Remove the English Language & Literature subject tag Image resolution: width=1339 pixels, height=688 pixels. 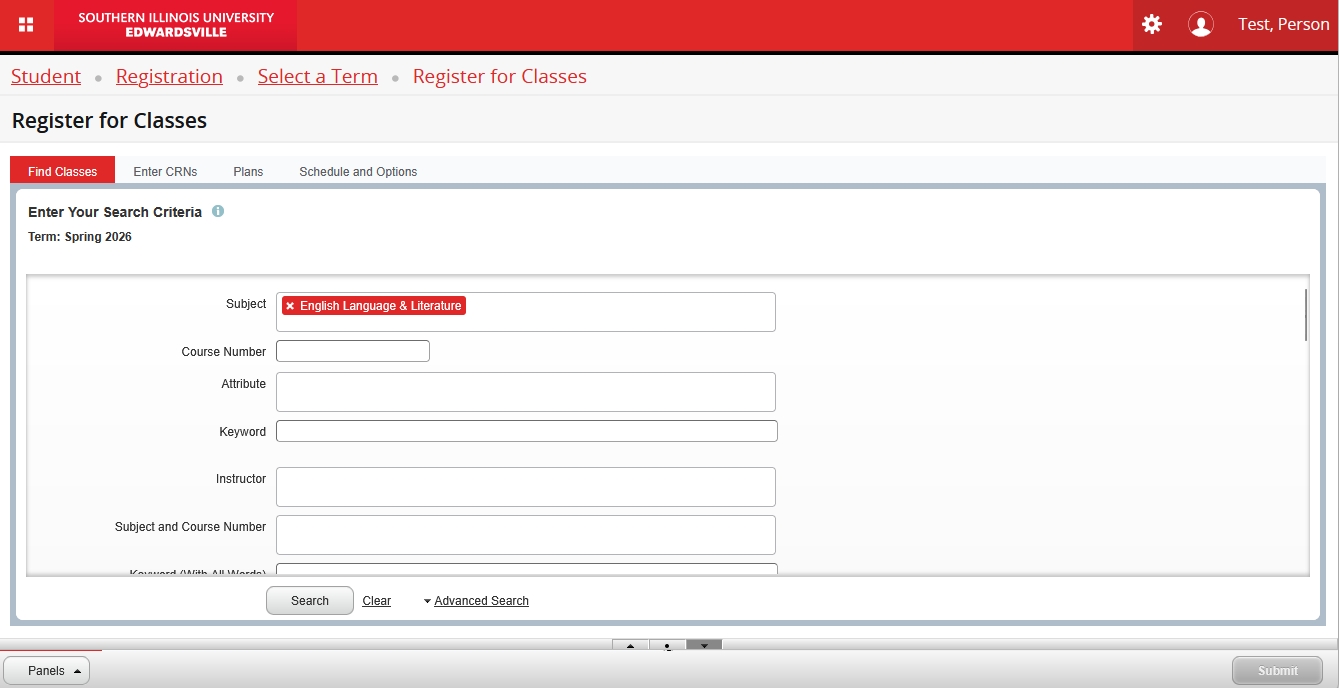point(290,306)
